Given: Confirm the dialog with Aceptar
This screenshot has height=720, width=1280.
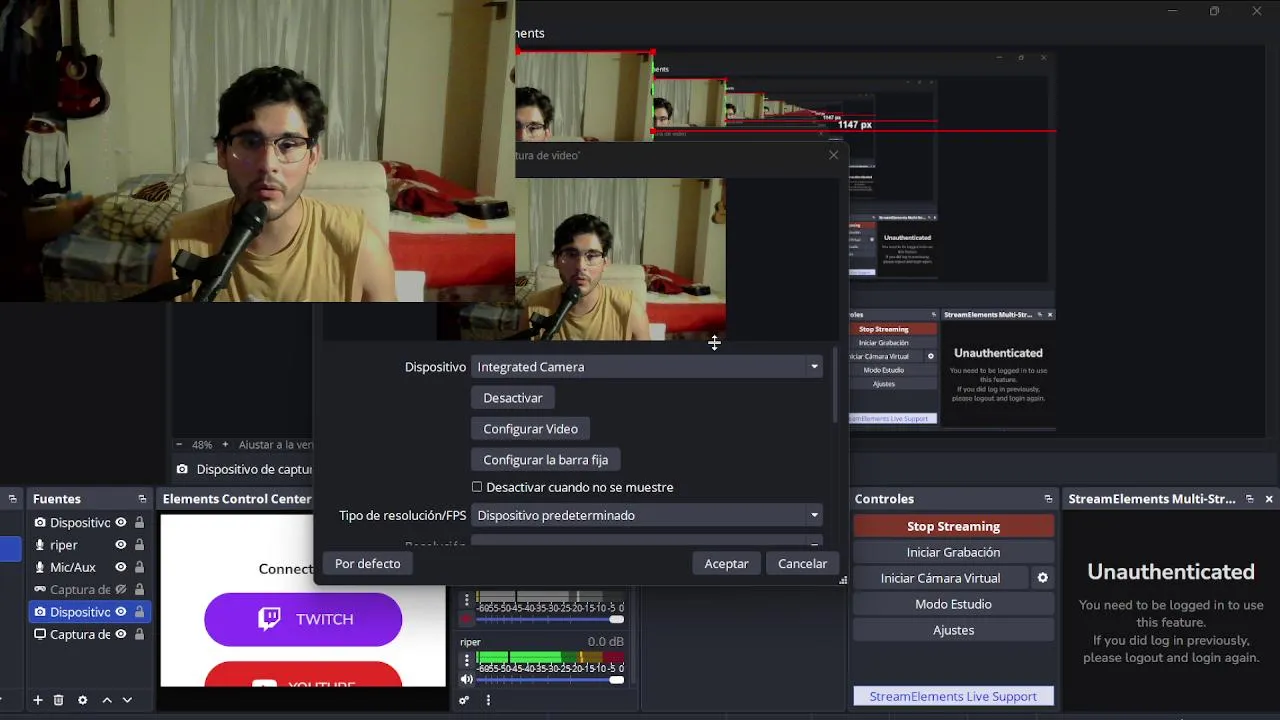Looking at the screenshot, I should coord(726,564).
